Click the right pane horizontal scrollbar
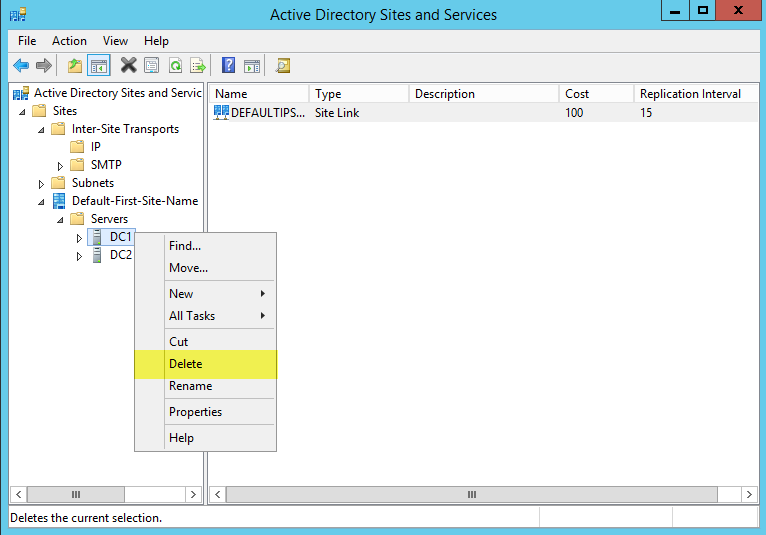The height and width of the screenshot is (535, 766). (x=472, y=495)
